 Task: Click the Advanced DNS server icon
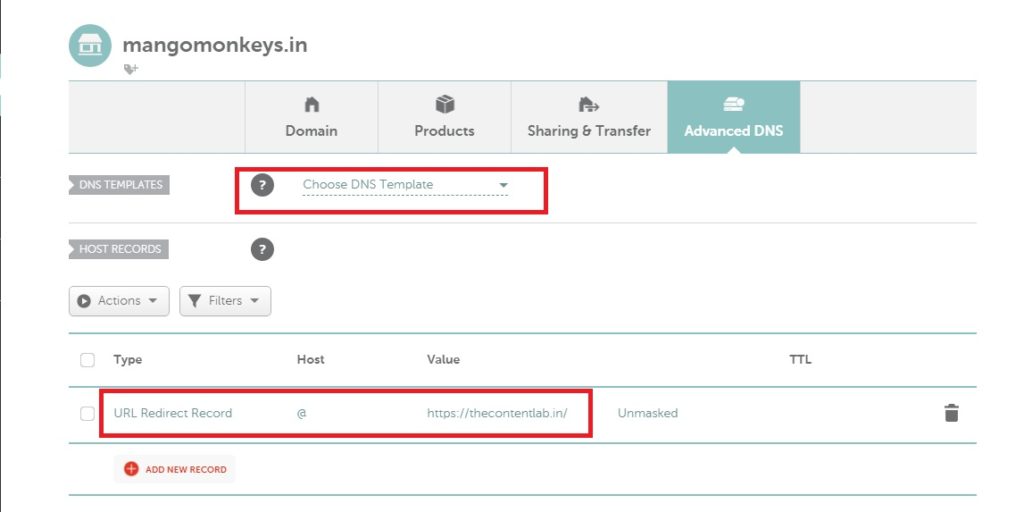pos(733,104)
